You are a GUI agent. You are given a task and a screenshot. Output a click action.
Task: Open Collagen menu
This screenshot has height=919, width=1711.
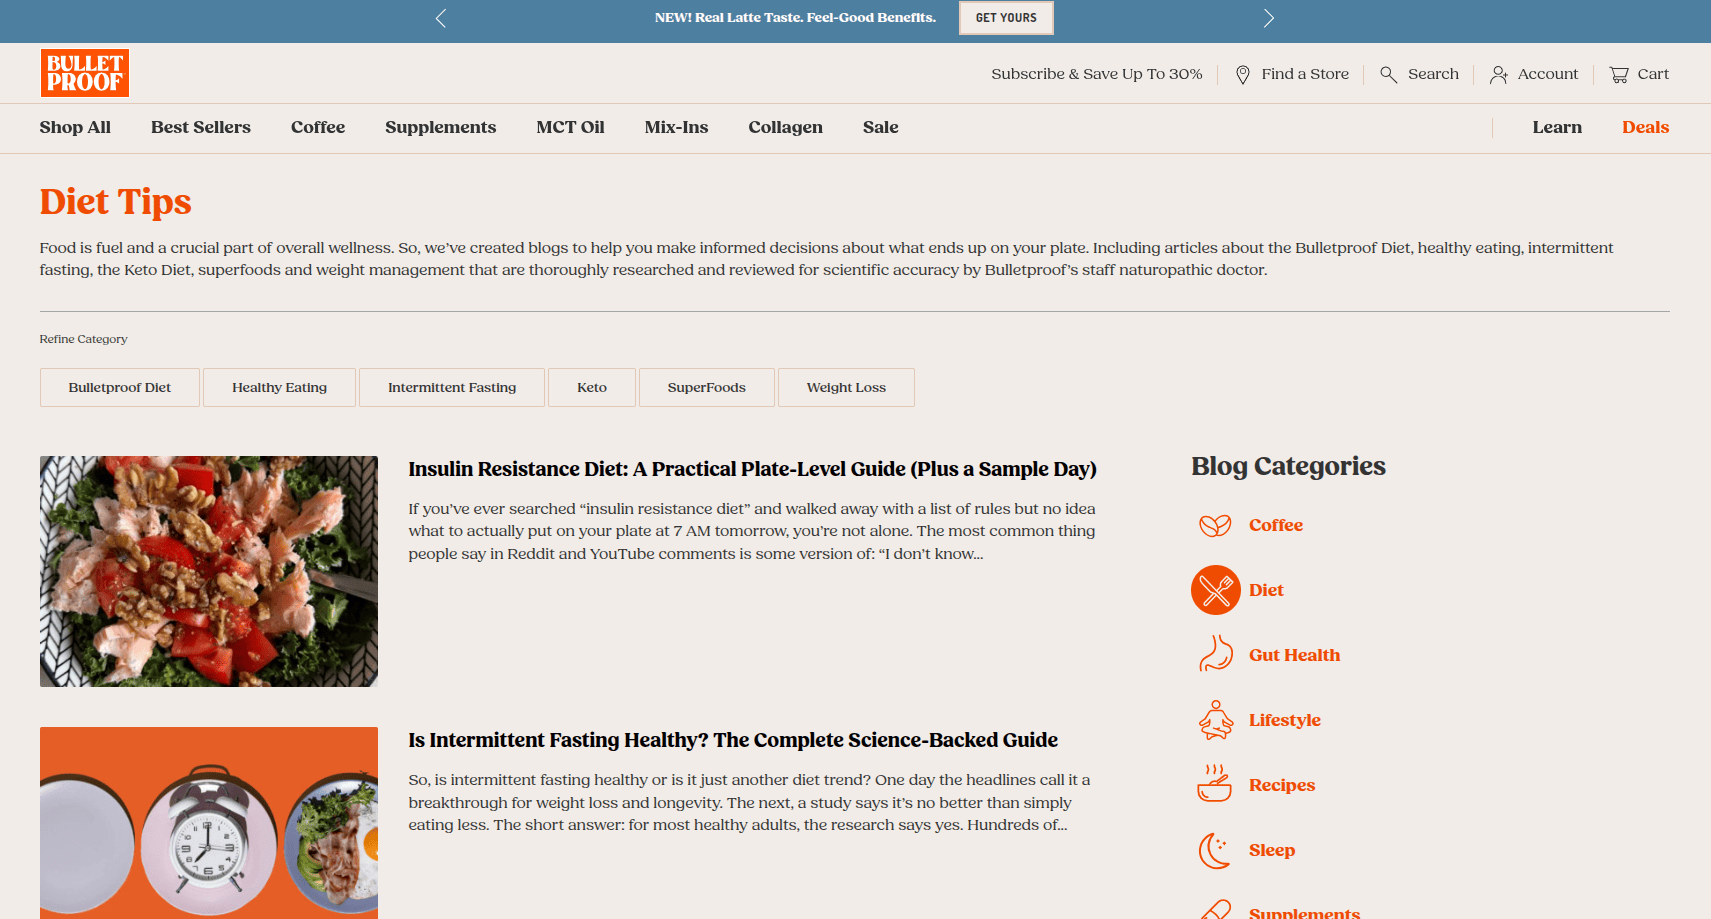(x=785, y=127)
